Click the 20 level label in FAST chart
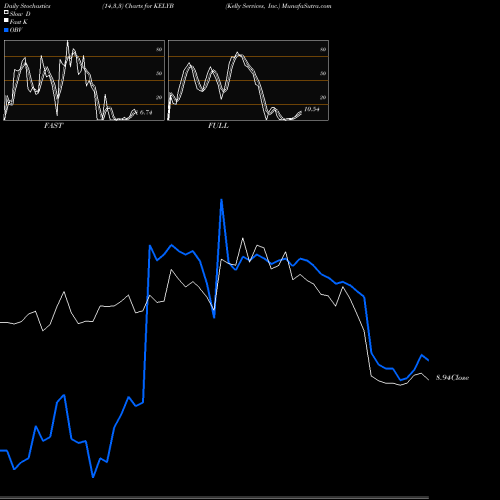 tap(159, 97)
